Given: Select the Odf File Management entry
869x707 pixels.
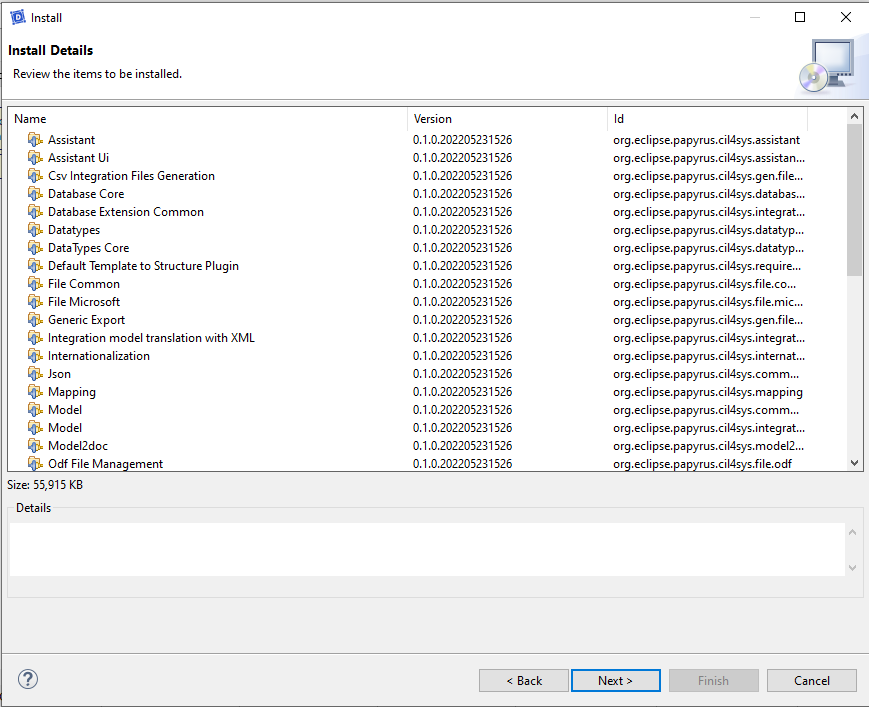Looking at the screenshot, I should click(105, 464).
